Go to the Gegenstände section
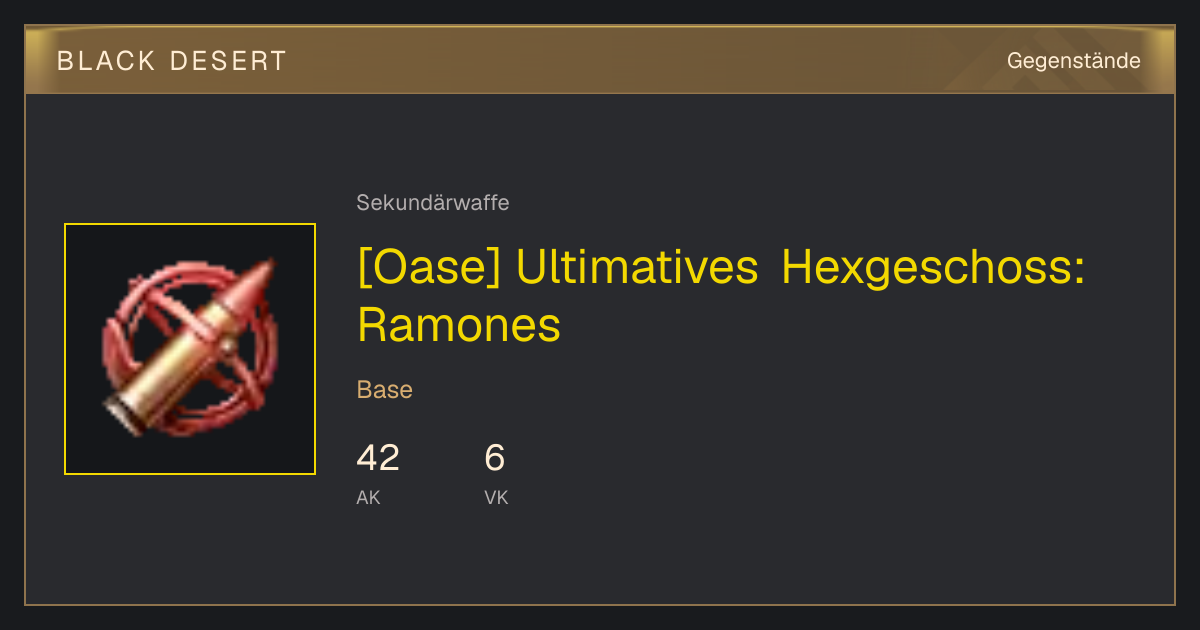The height and width of the screenshot is (630, 1200). (1073, 61)
